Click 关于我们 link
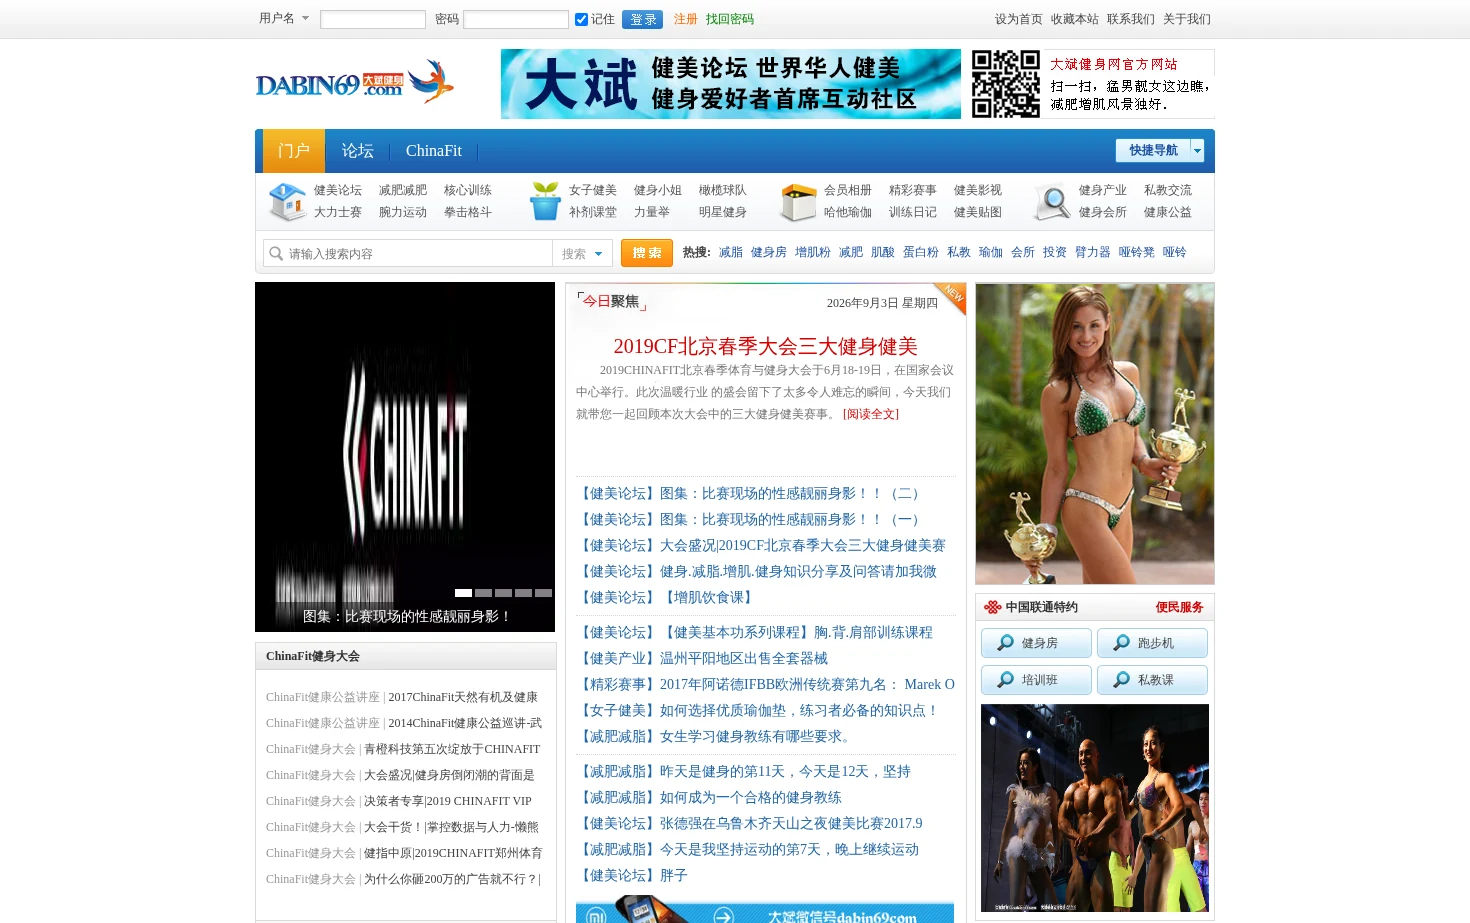Image resolution: width=1470 pixels, height=923 pixels. pos(1186,19)
